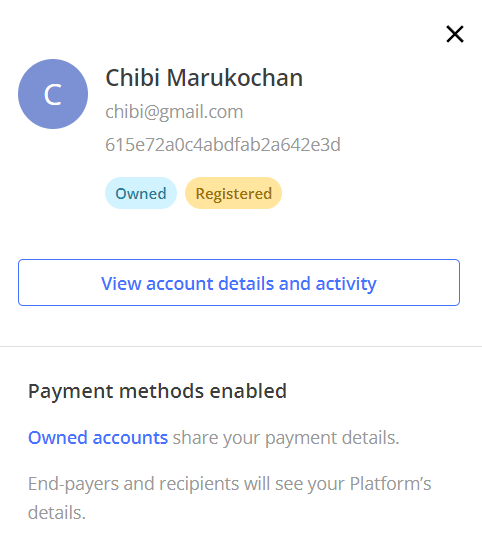Click the Owned status badge
Image resolution: width=482 pixels, height=559 pixels.
click(x=141, y=193)
